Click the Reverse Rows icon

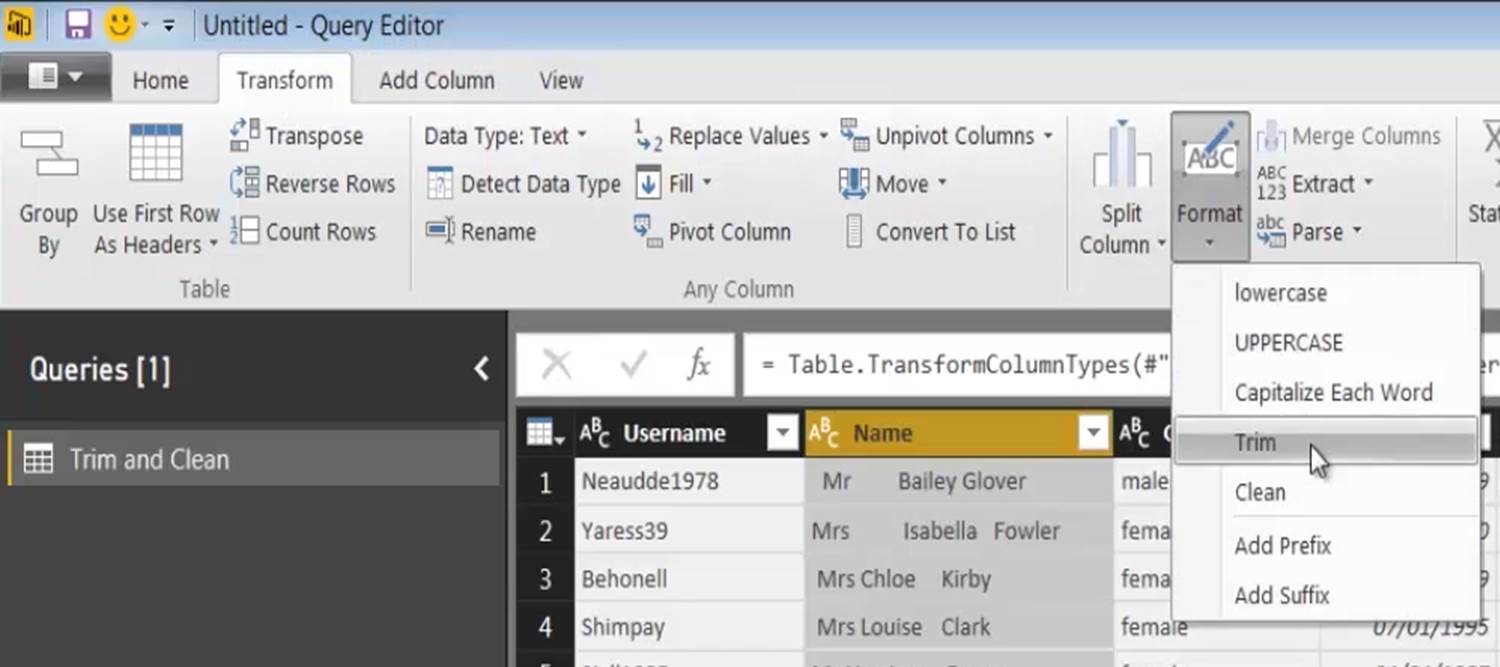pyautogui.click(x=245, y=184)
